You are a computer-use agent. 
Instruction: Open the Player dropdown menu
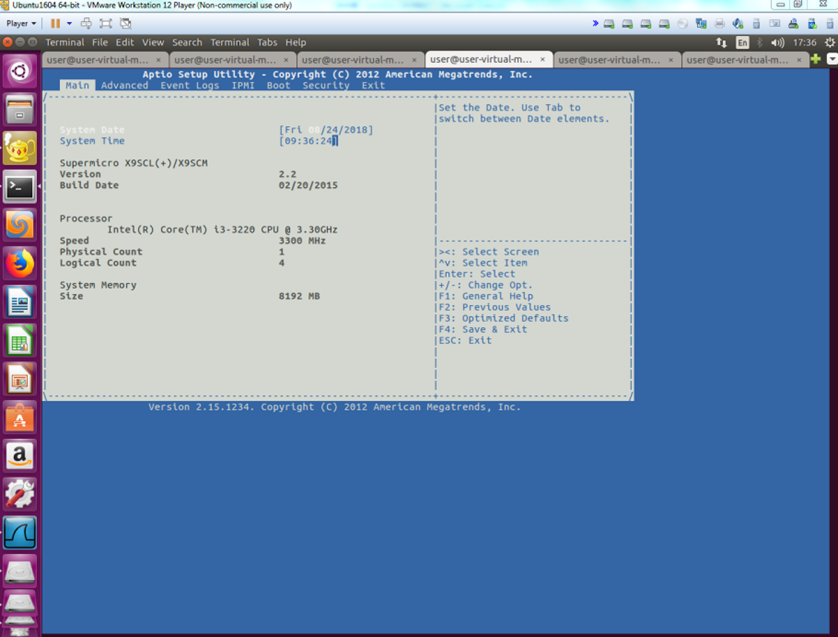pyautogui.click(x=21, y=23)
